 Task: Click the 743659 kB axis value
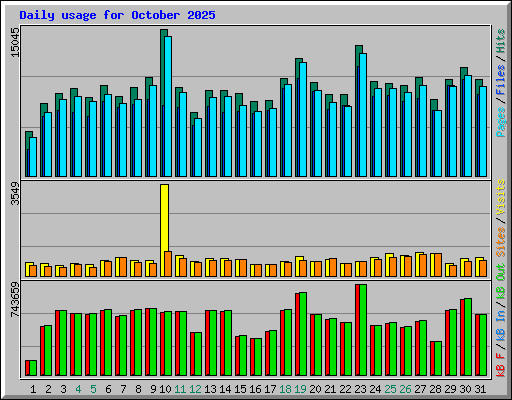tap(15, 299)
